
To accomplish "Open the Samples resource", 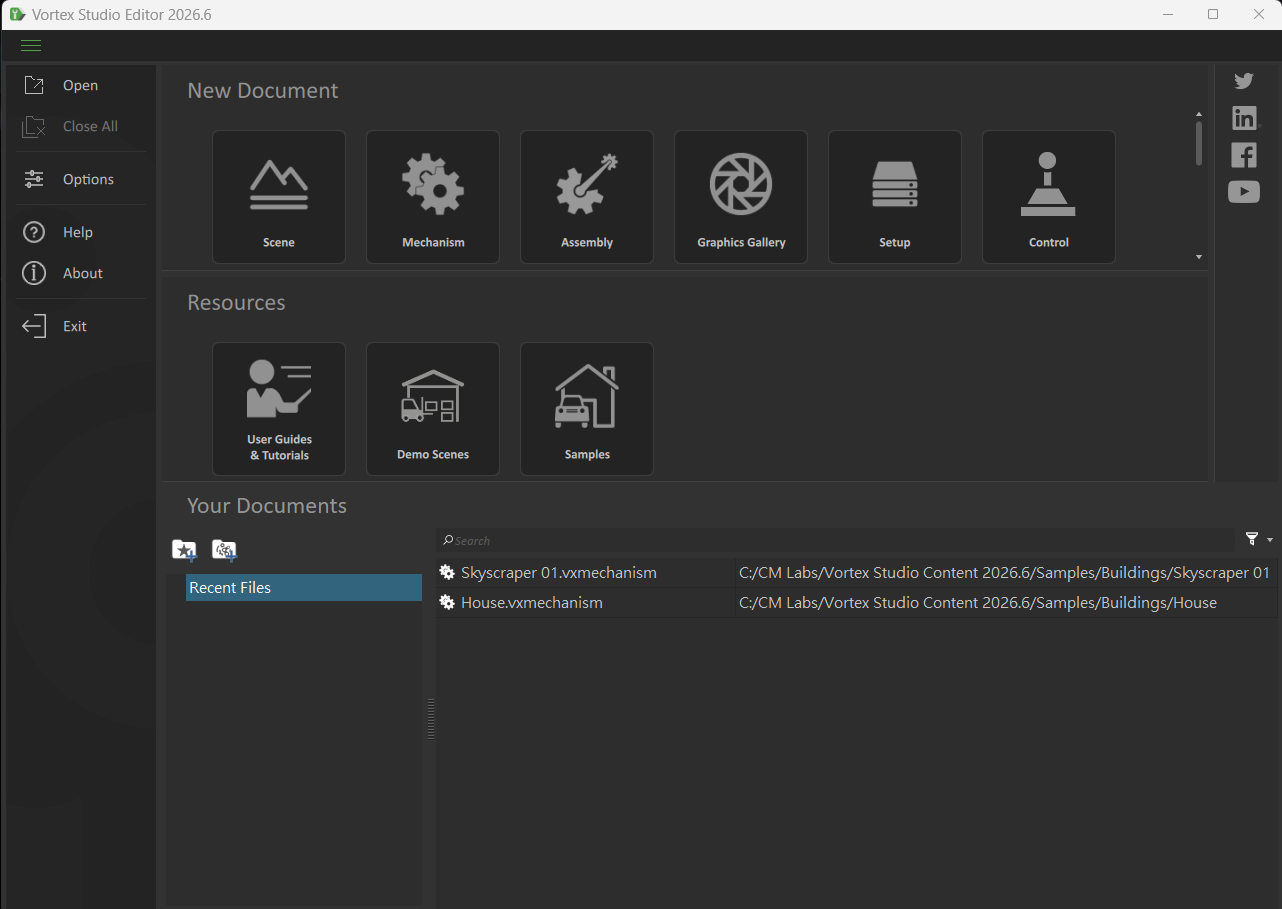I will pyautogui.click(x=587, y=409).
